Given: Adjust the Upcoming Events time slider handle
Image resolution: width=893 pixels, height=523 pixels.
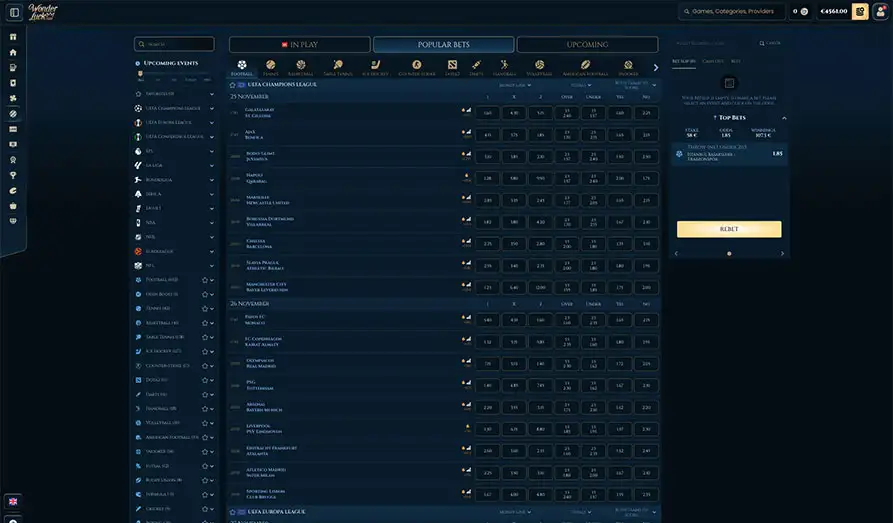Looking at the screenshot, I should pyautogui.click(x=141, y=74).
